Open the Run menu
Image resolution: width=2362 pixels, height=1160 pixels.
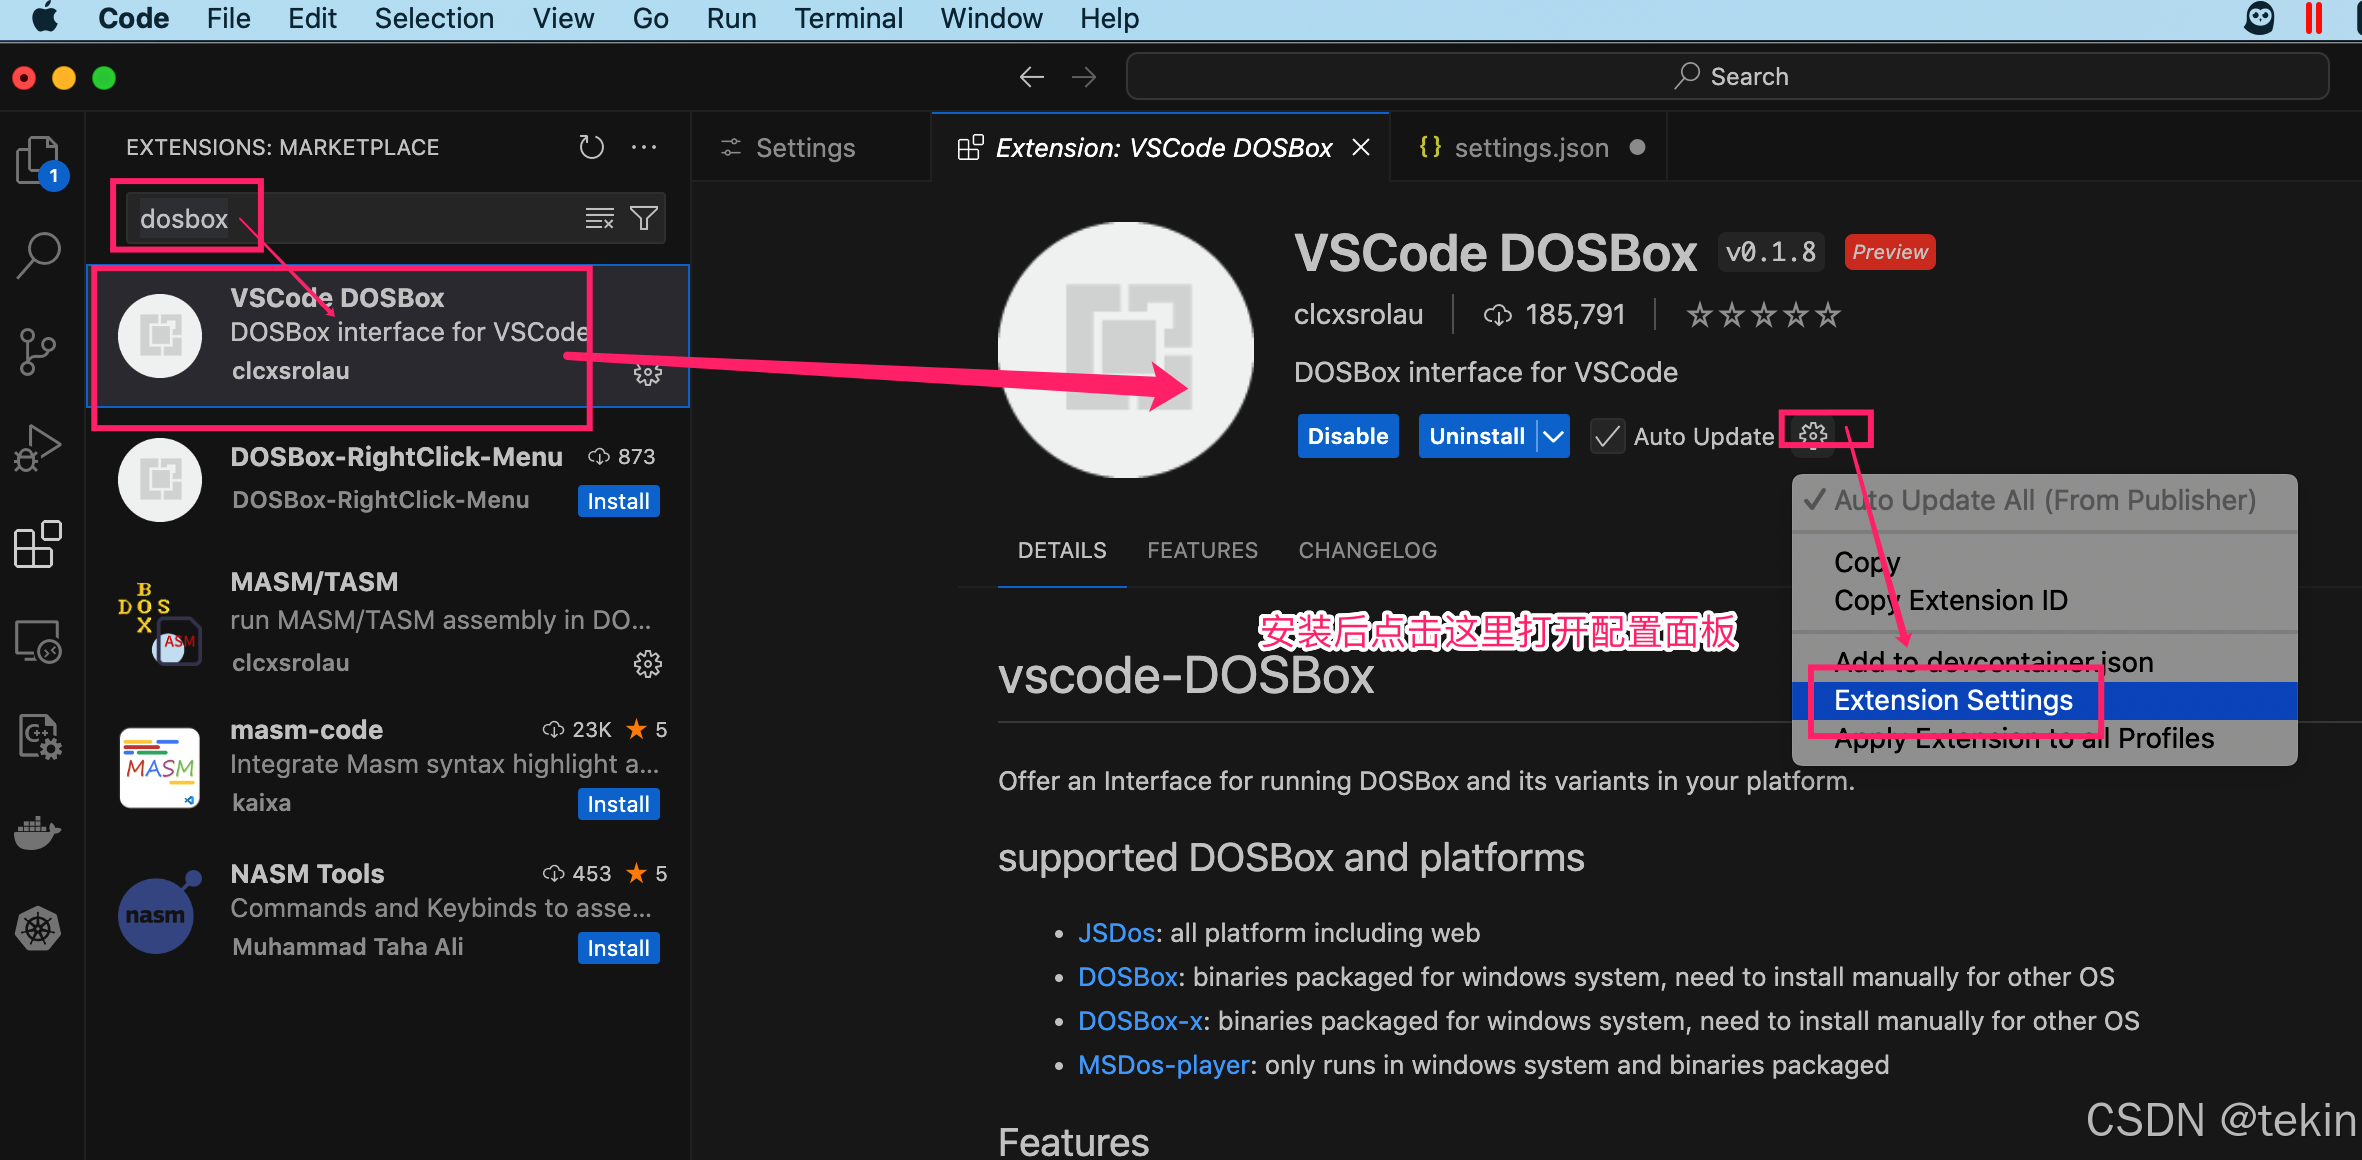[731, 18]
